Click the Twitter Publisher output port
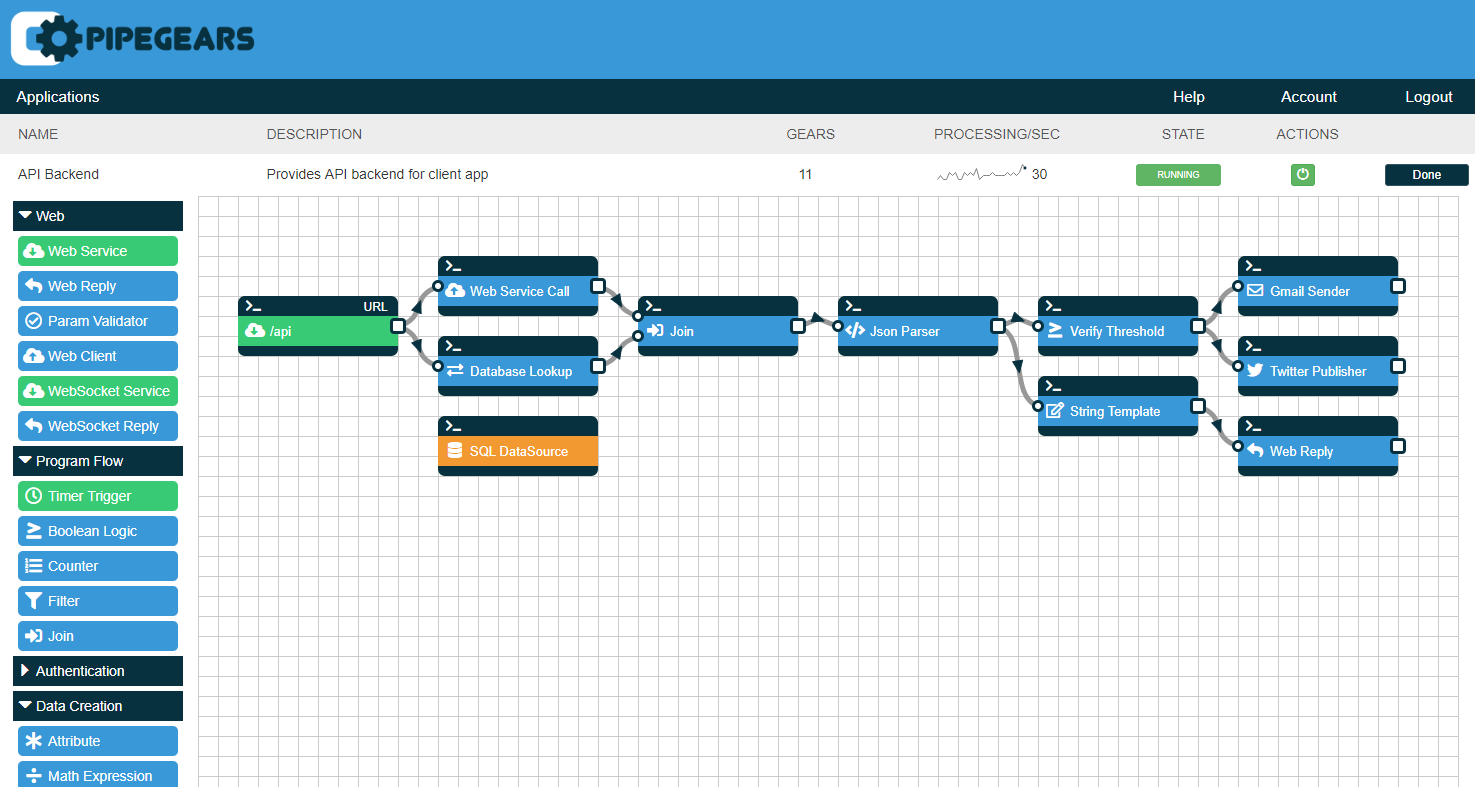 (x=1397, y=366)
